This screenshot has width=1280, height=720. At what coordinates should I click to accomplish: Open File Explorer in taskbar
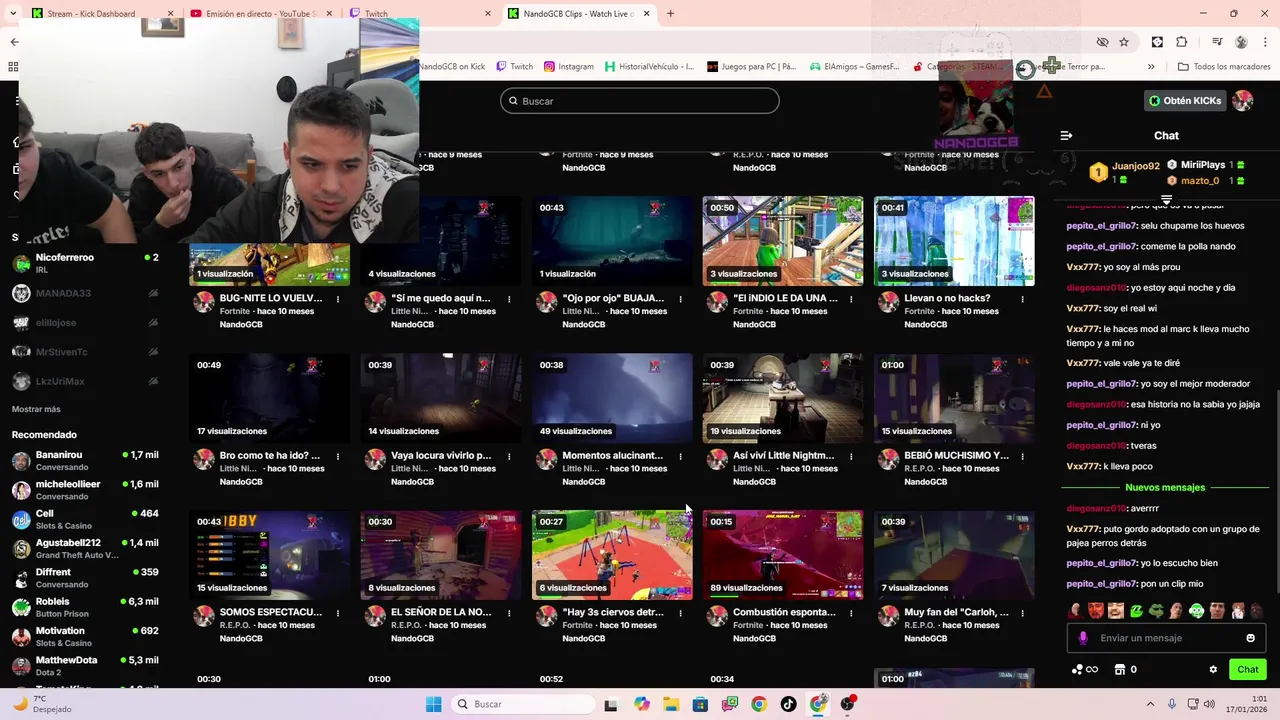click(671, 704)
